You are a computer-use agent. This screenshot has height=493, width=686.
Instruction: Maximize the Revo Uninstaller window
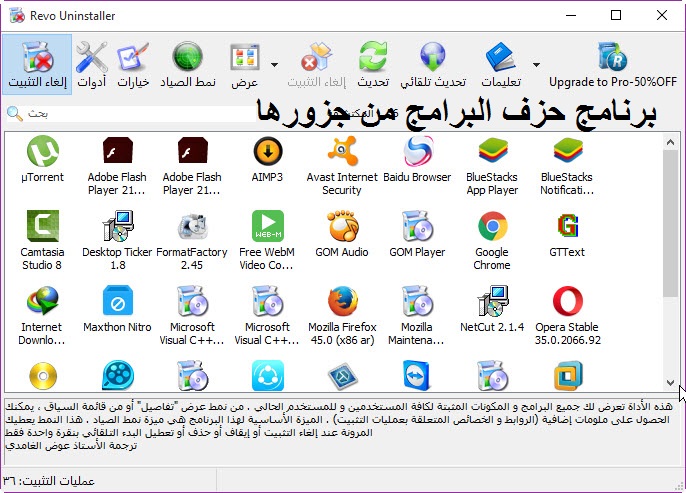pyautogui.click(x=616, y=15)
